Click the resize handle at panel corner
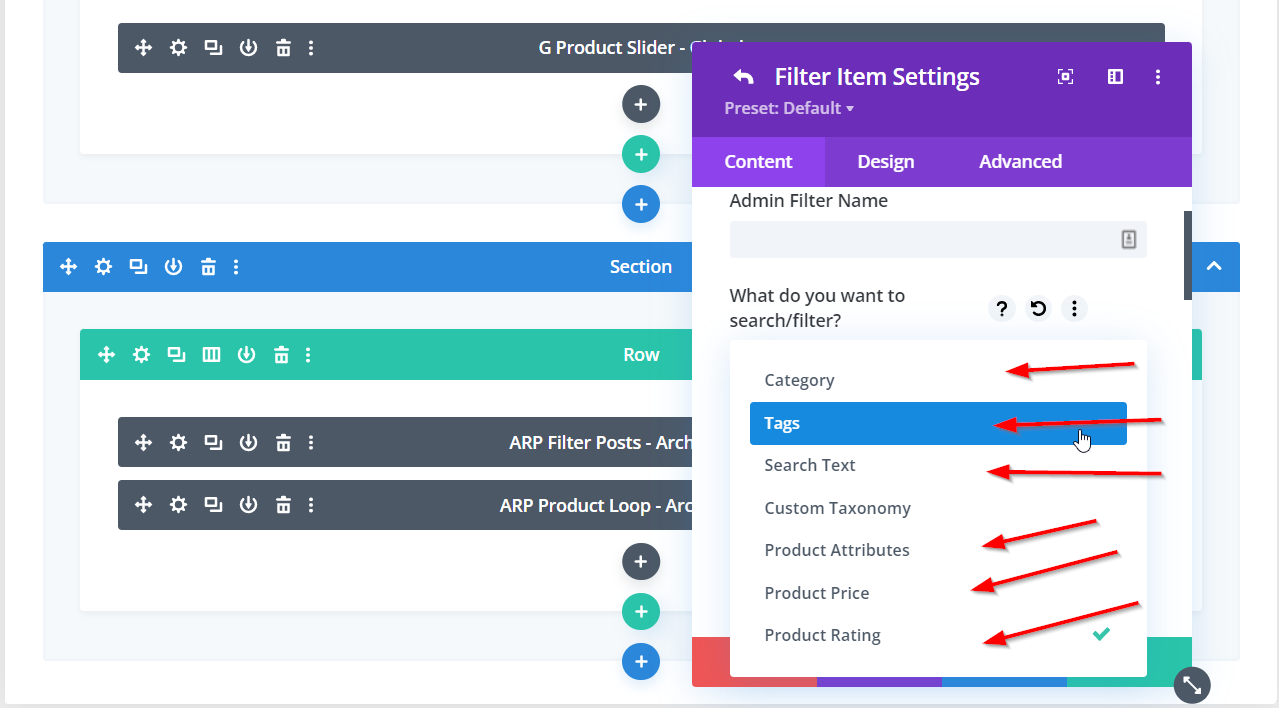 (x=1192, y=685)
